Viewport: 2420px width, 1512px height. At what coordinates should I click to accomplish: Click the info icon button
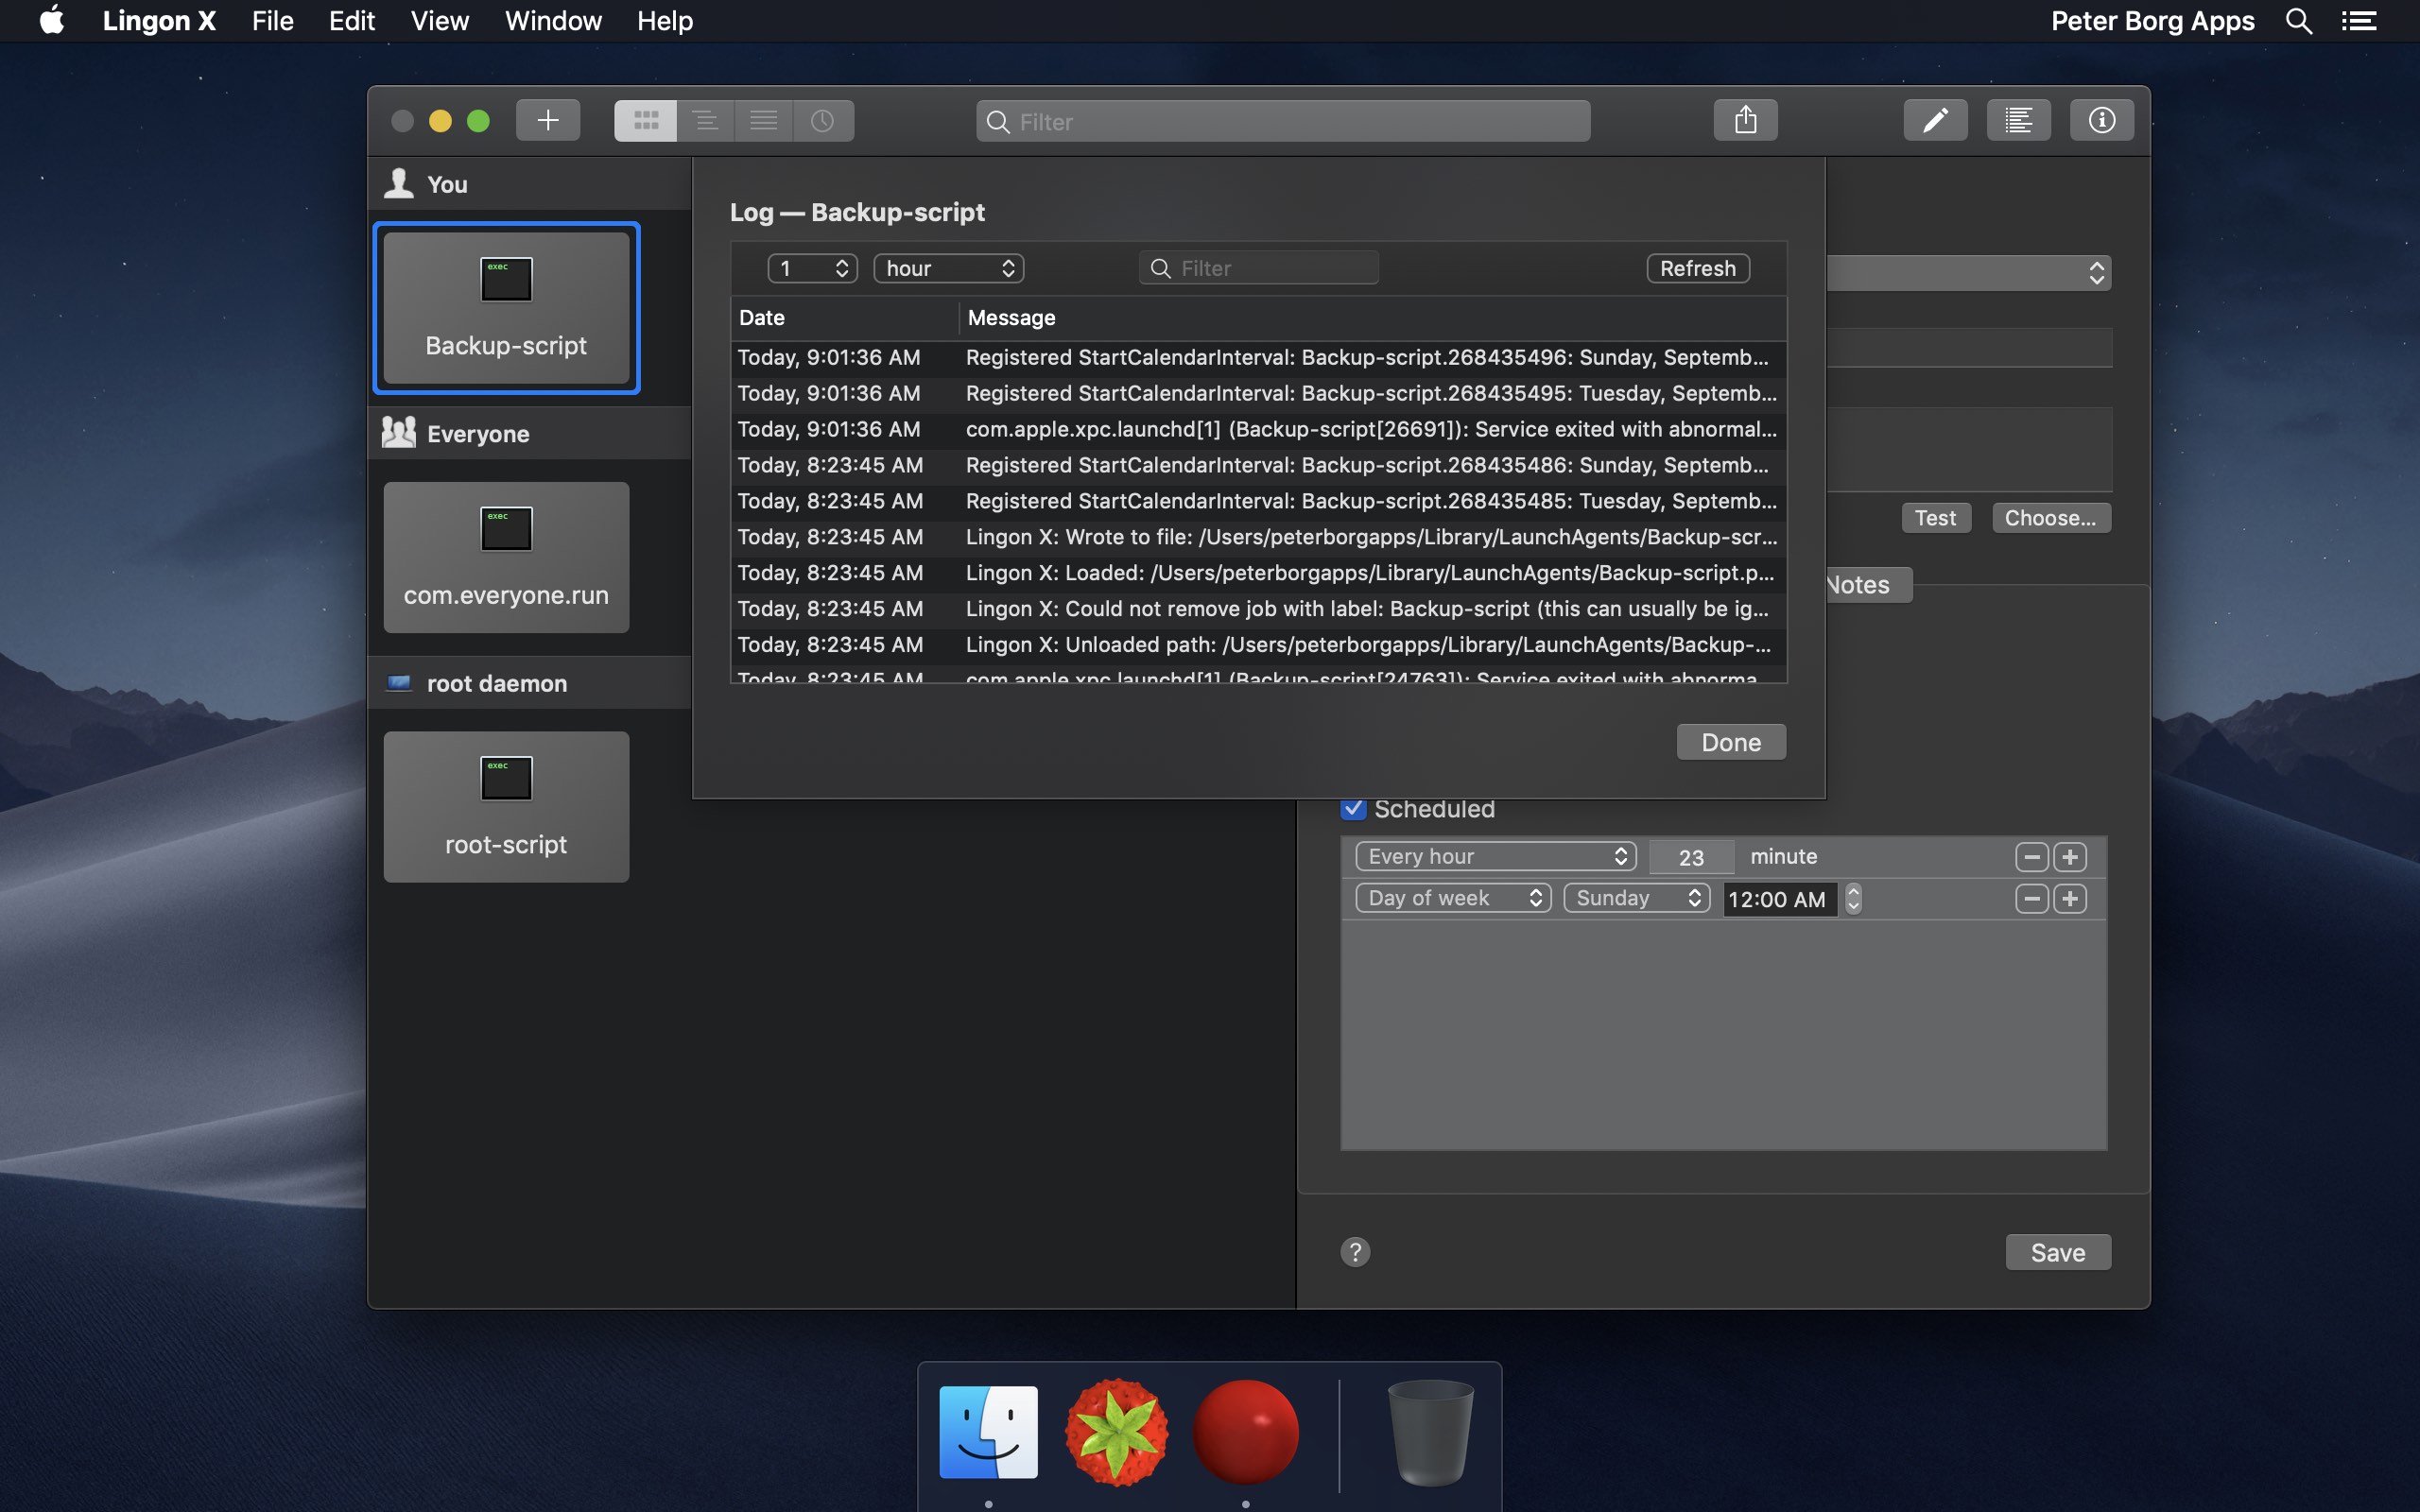(x=2101, y=118)
